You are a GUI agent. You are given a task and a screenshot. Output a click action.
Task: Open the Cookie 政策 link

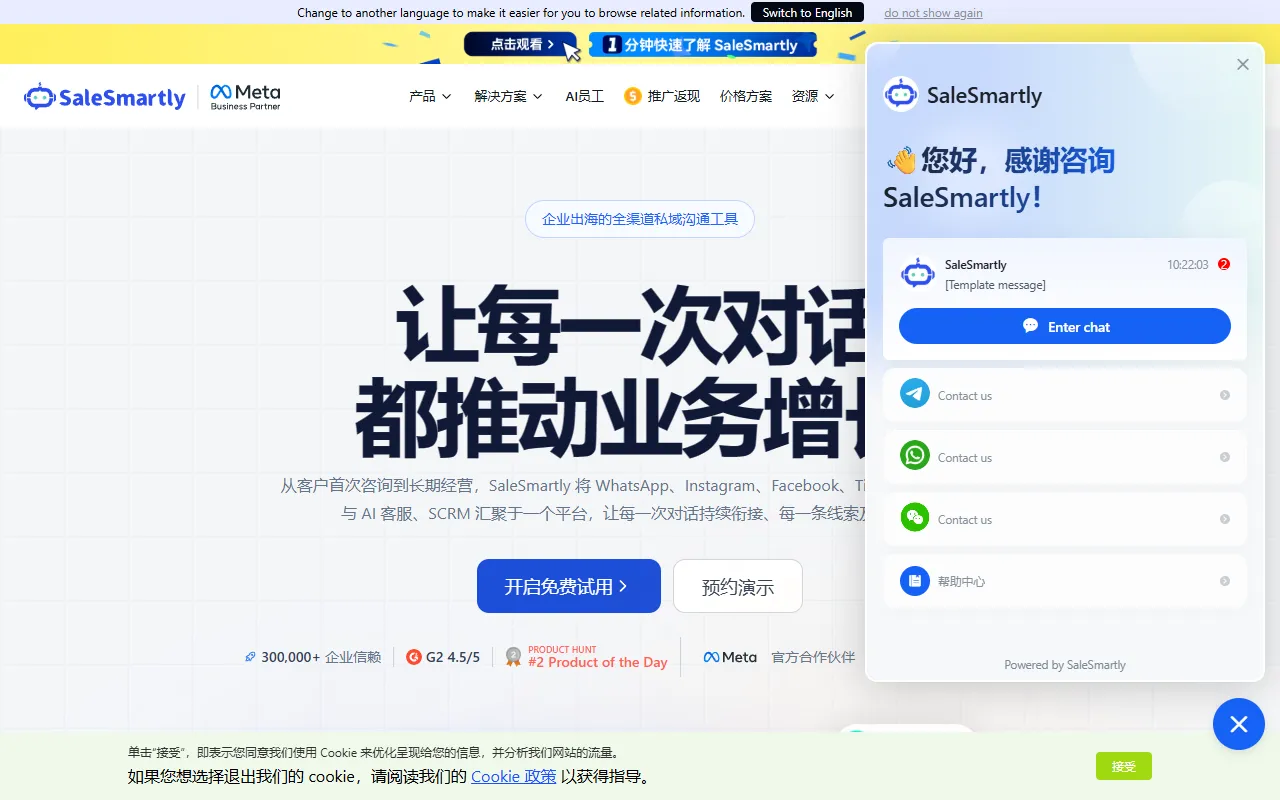(x=514, y=776)
